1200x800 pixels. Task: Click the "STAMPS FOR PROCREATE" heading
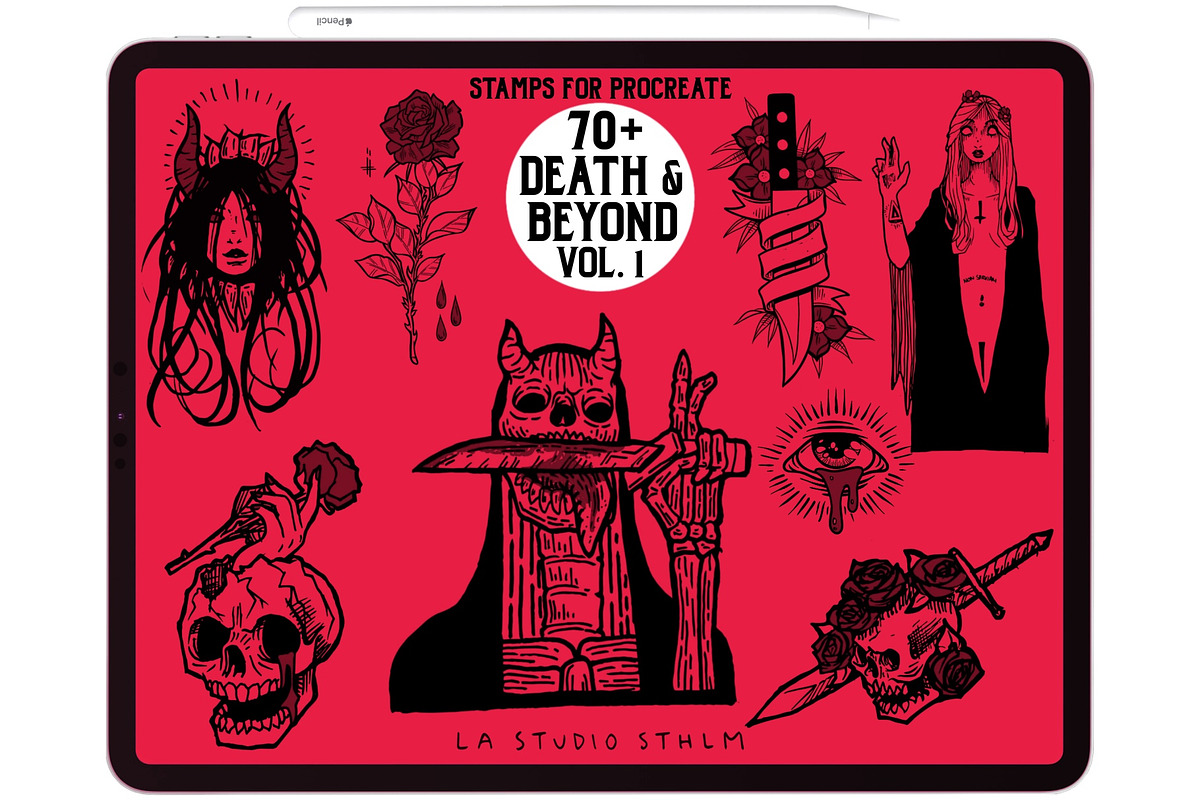(600, 89)
